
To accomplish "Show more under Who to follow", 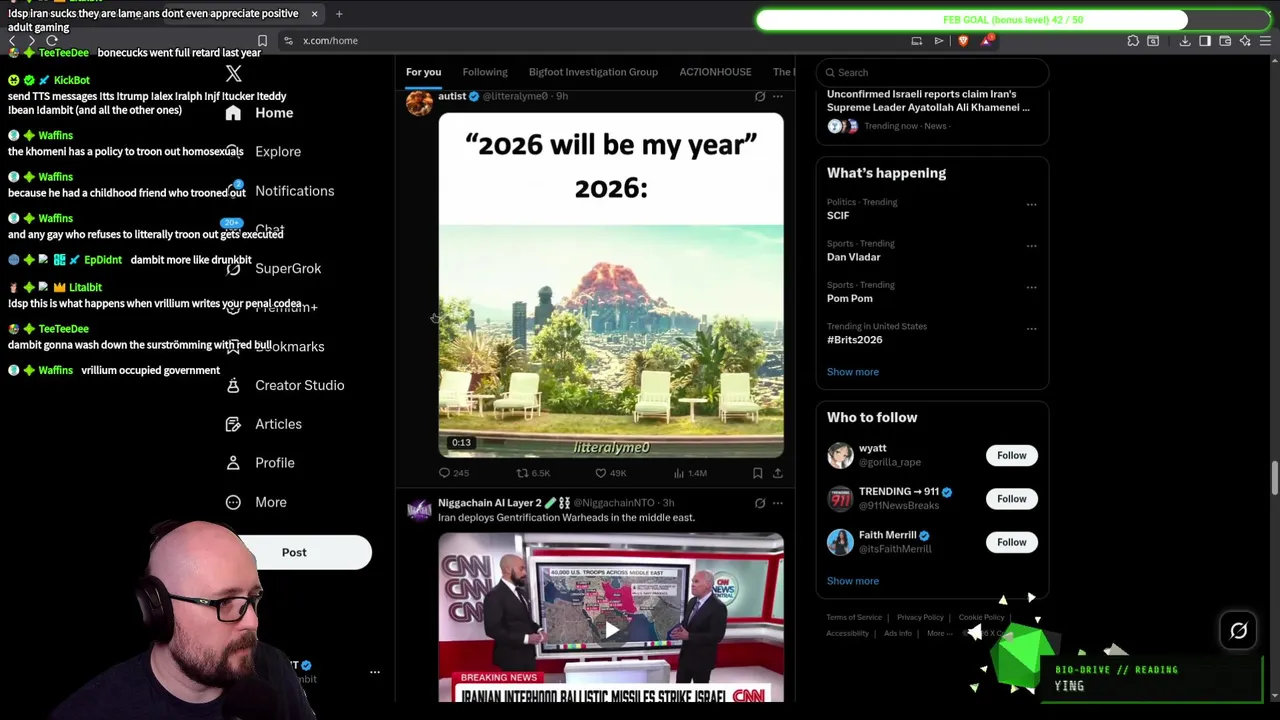I will point(852,581).
